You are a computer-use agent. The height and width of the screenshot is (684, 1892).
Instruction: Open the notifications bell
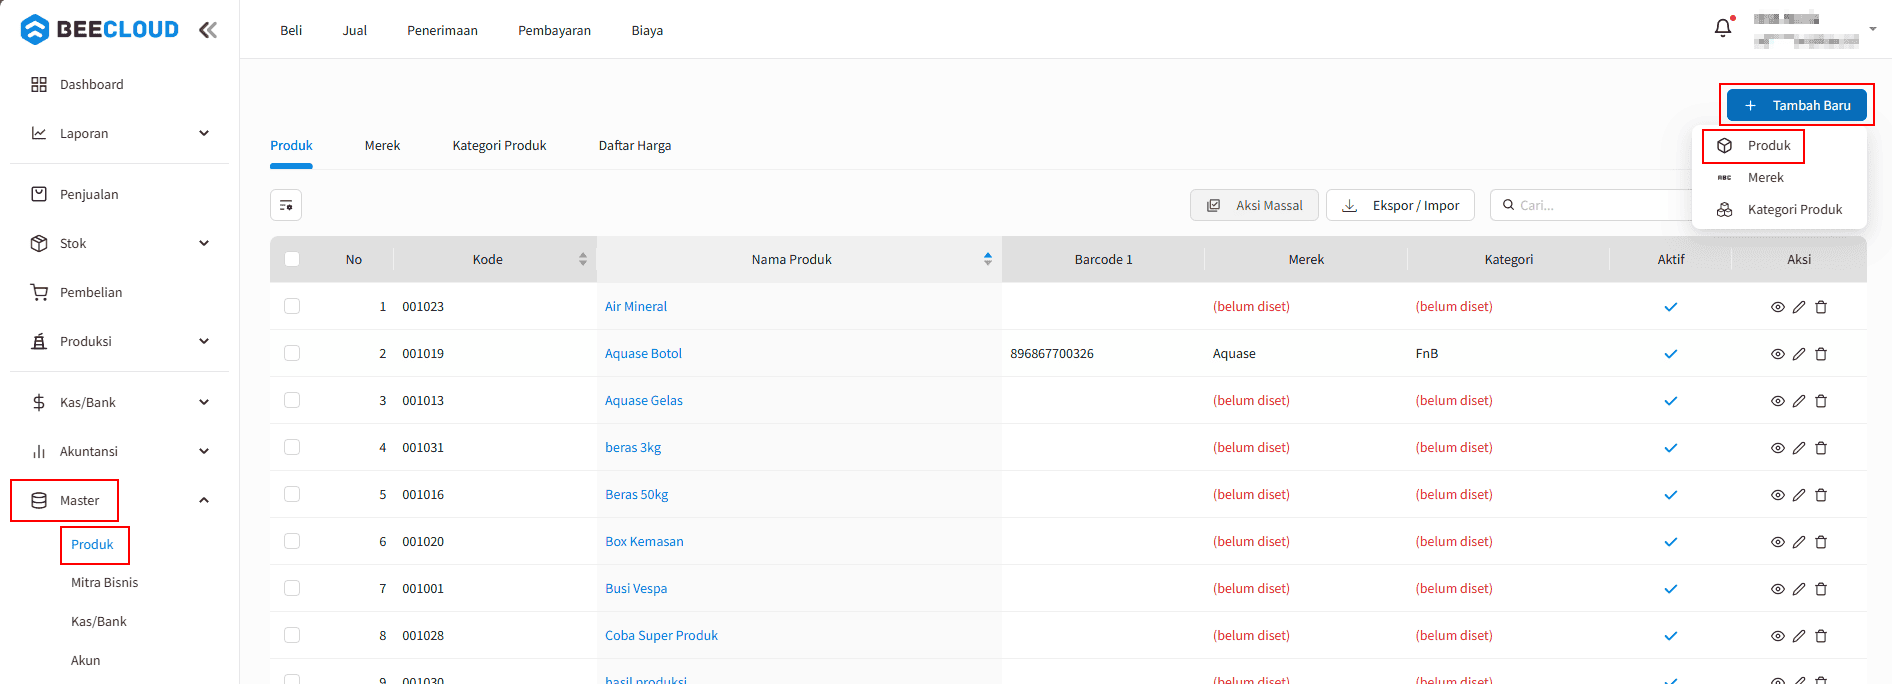(x=1722, y=28)
